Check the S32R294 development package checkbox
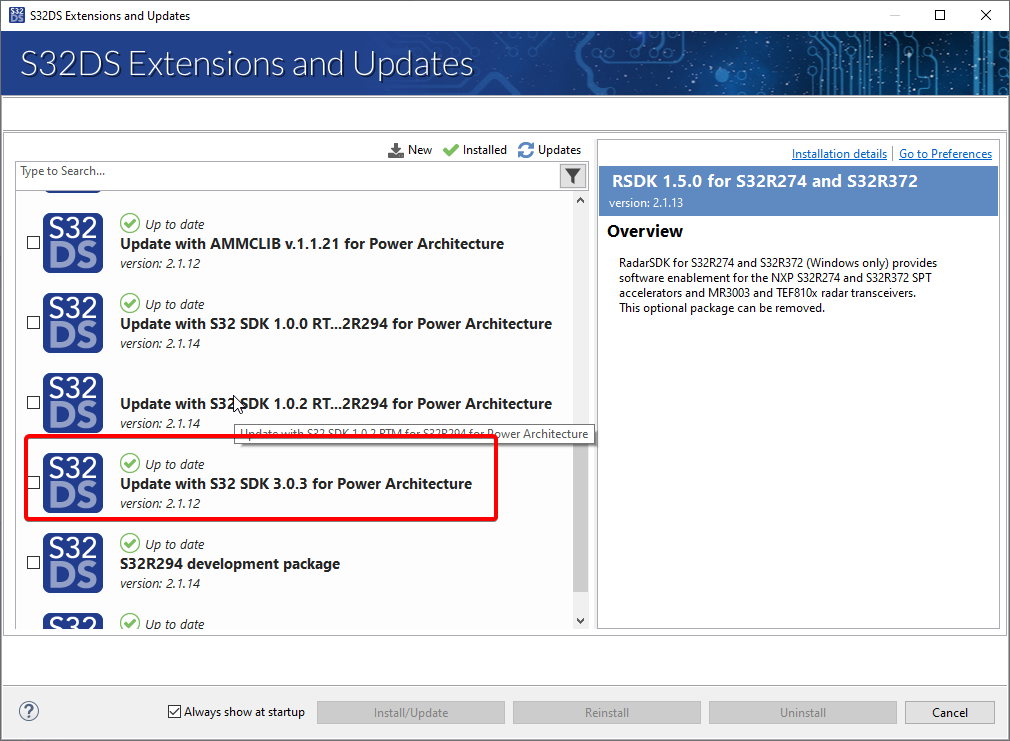 click(33, 562)
